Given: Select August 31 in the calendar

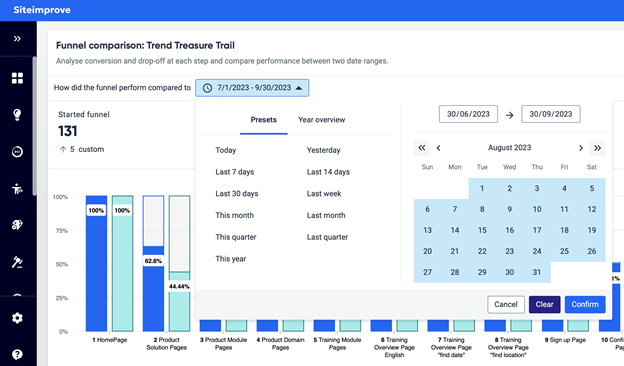Looking at the screenshot, I should (x=537, y=273).
